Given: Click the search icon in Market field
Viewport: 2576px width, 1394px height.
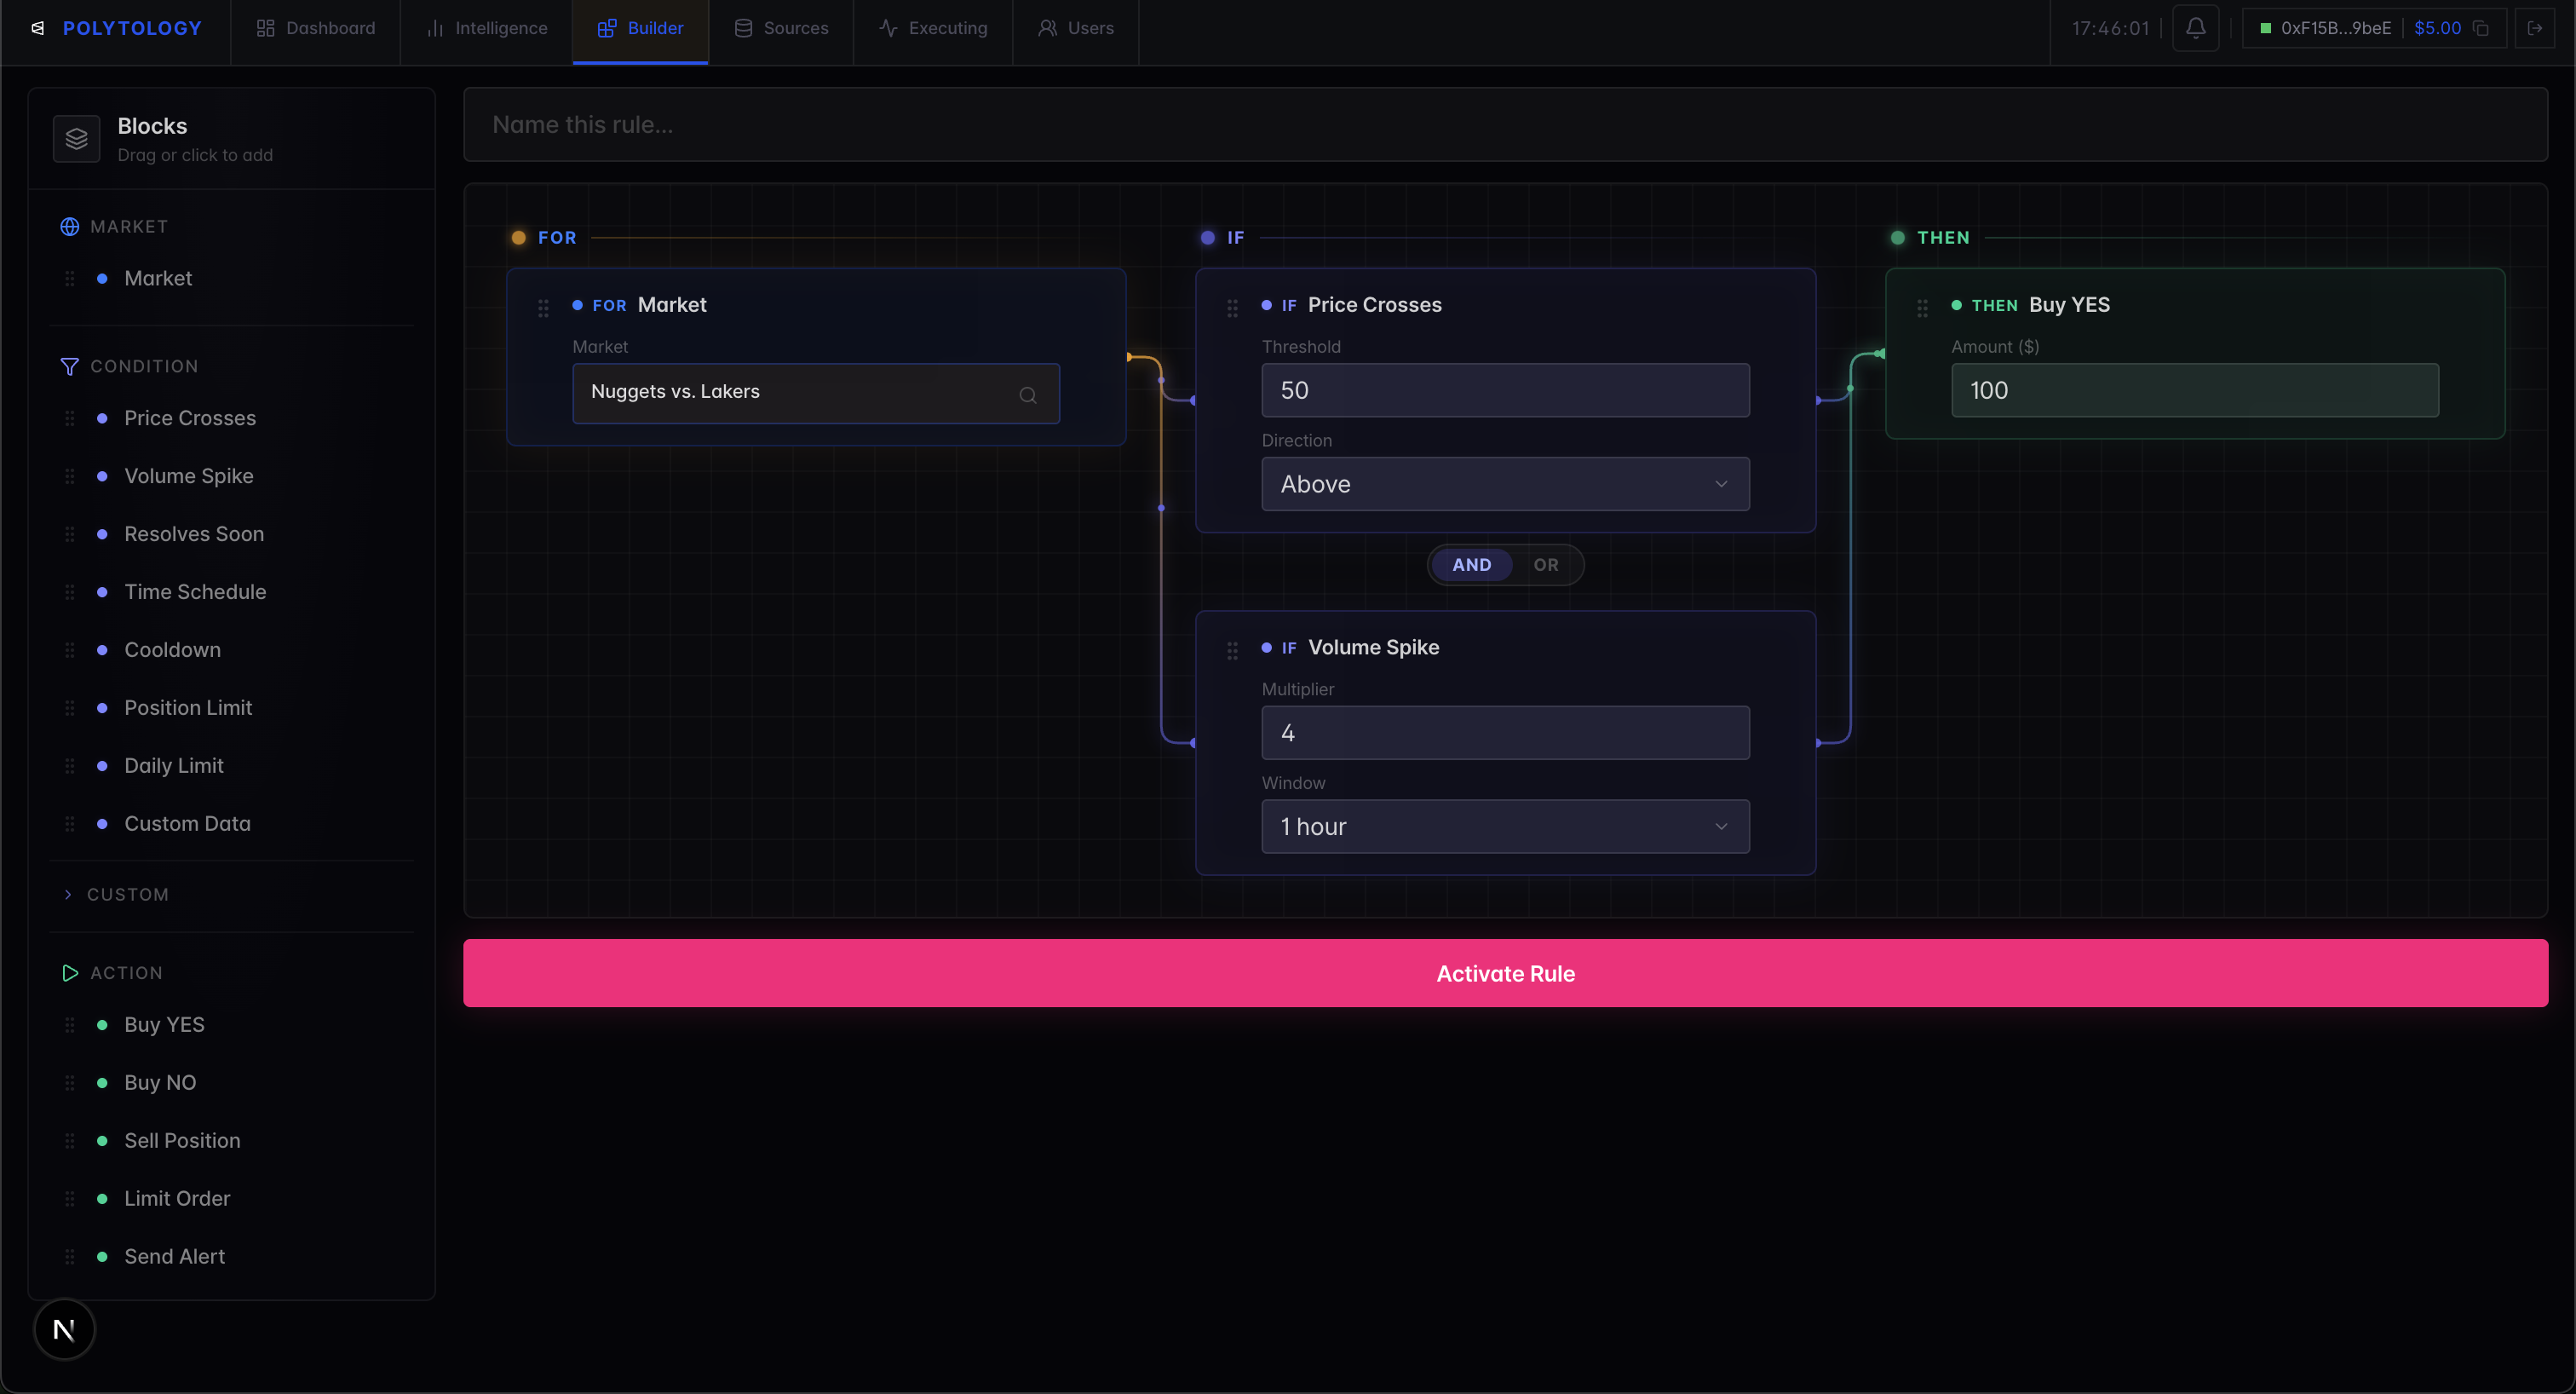Looking at the screenshot, I should click(1027, 395).
